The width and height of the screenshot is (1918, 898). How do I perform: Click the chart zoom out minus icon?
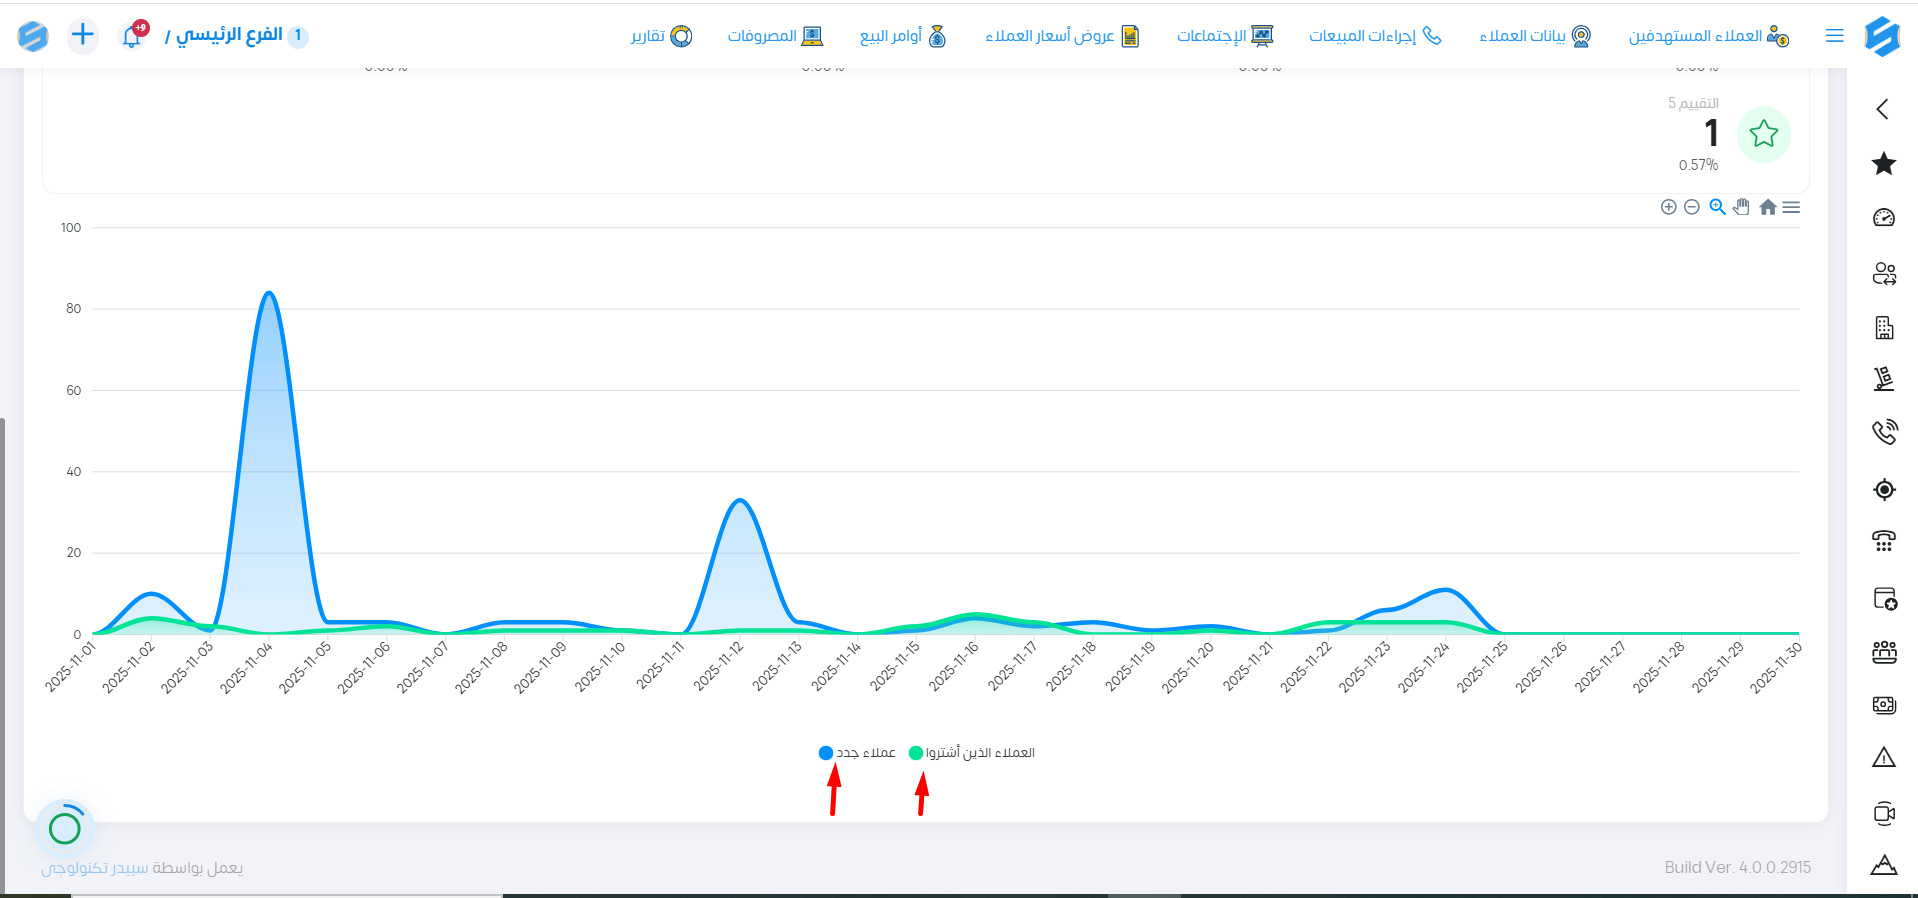pyautogui.click(x=1692, y=207)
